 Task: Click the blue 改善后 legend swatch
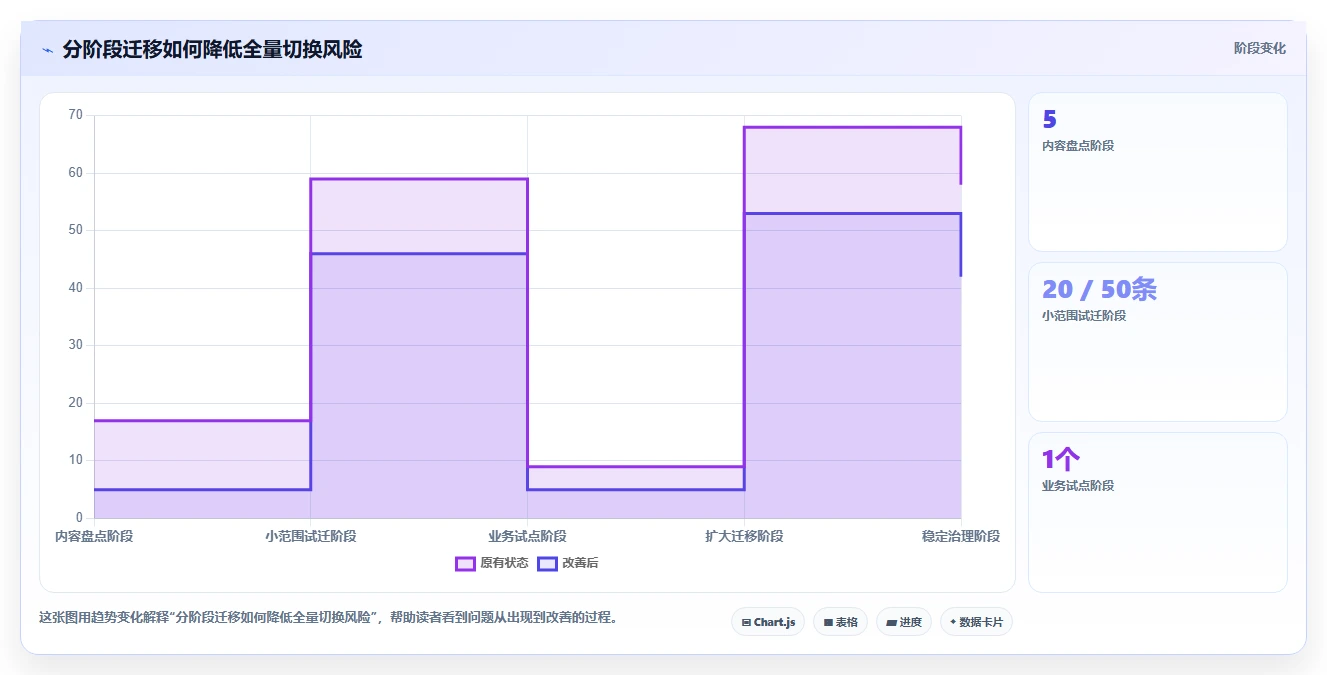tap(547, 563)
